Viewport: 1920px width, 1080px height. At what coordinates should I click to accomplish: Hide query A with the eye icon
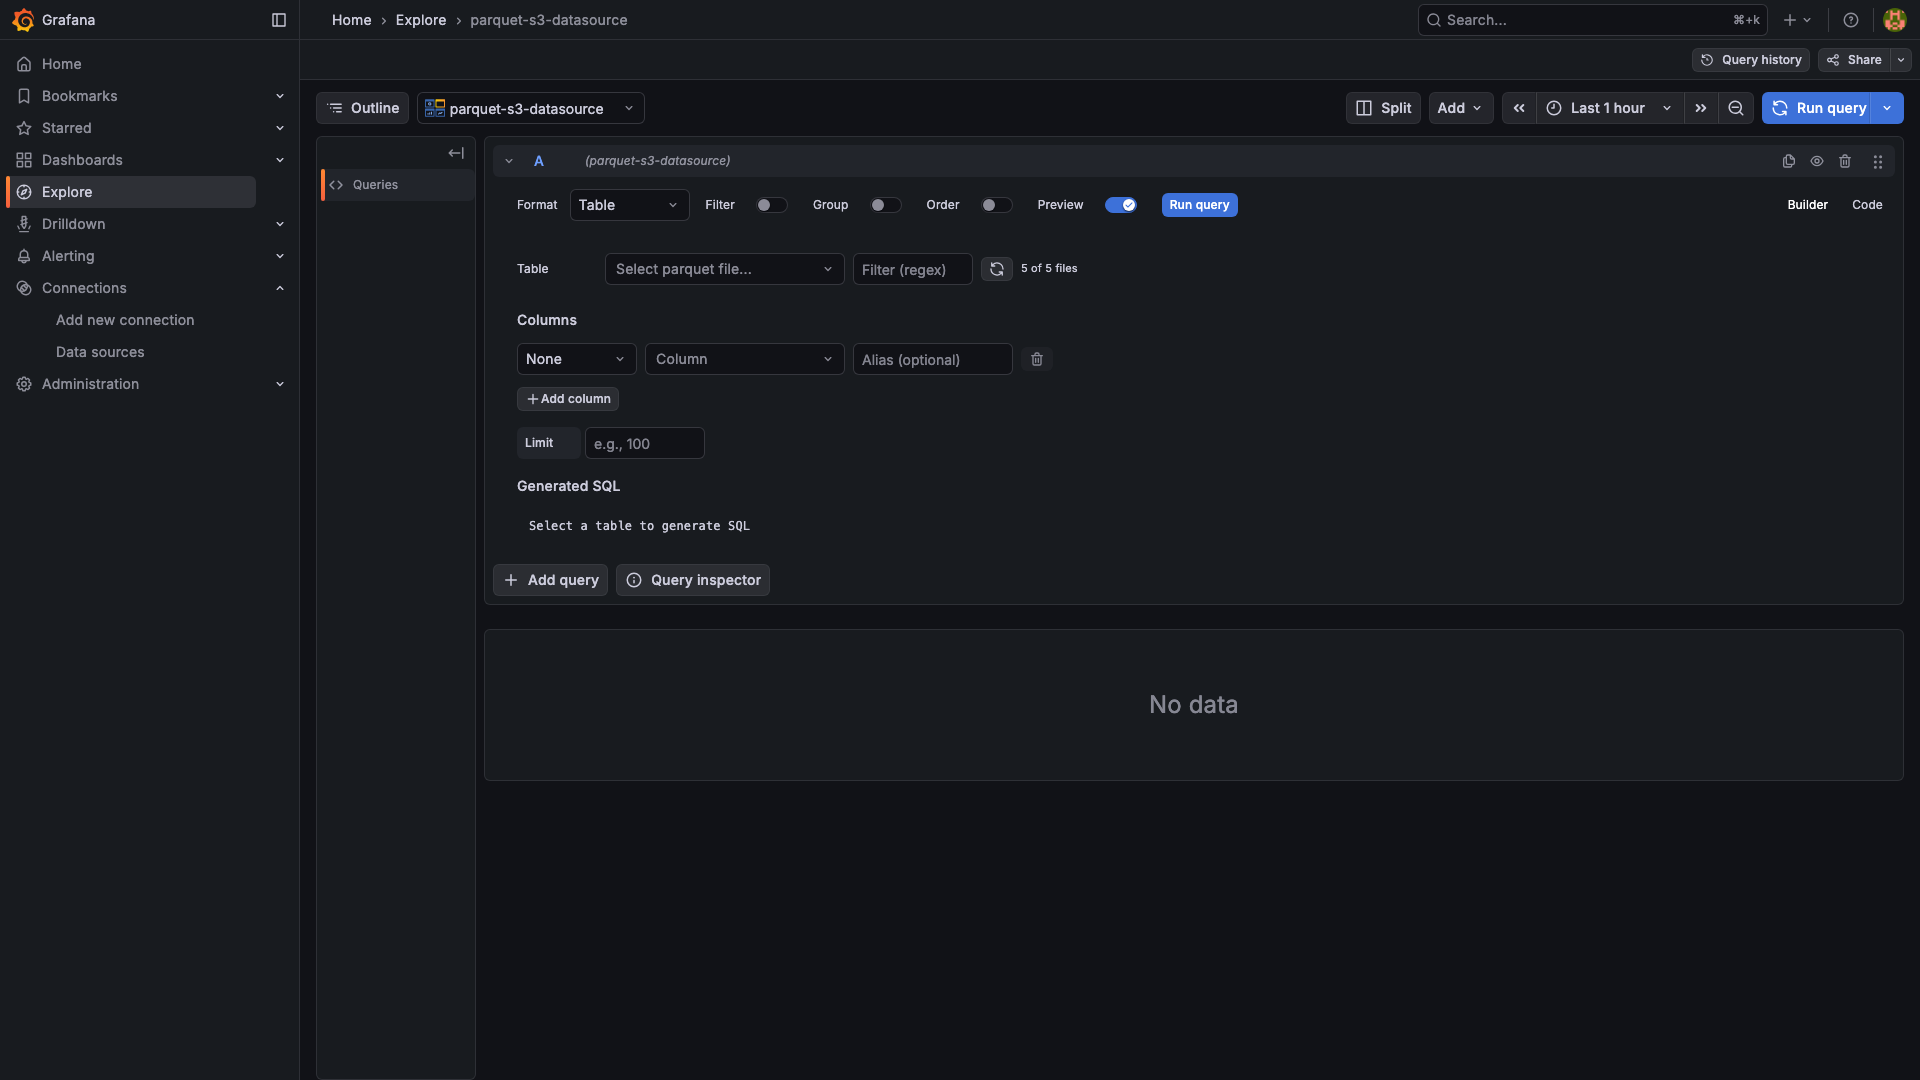tap(1817, 161)
